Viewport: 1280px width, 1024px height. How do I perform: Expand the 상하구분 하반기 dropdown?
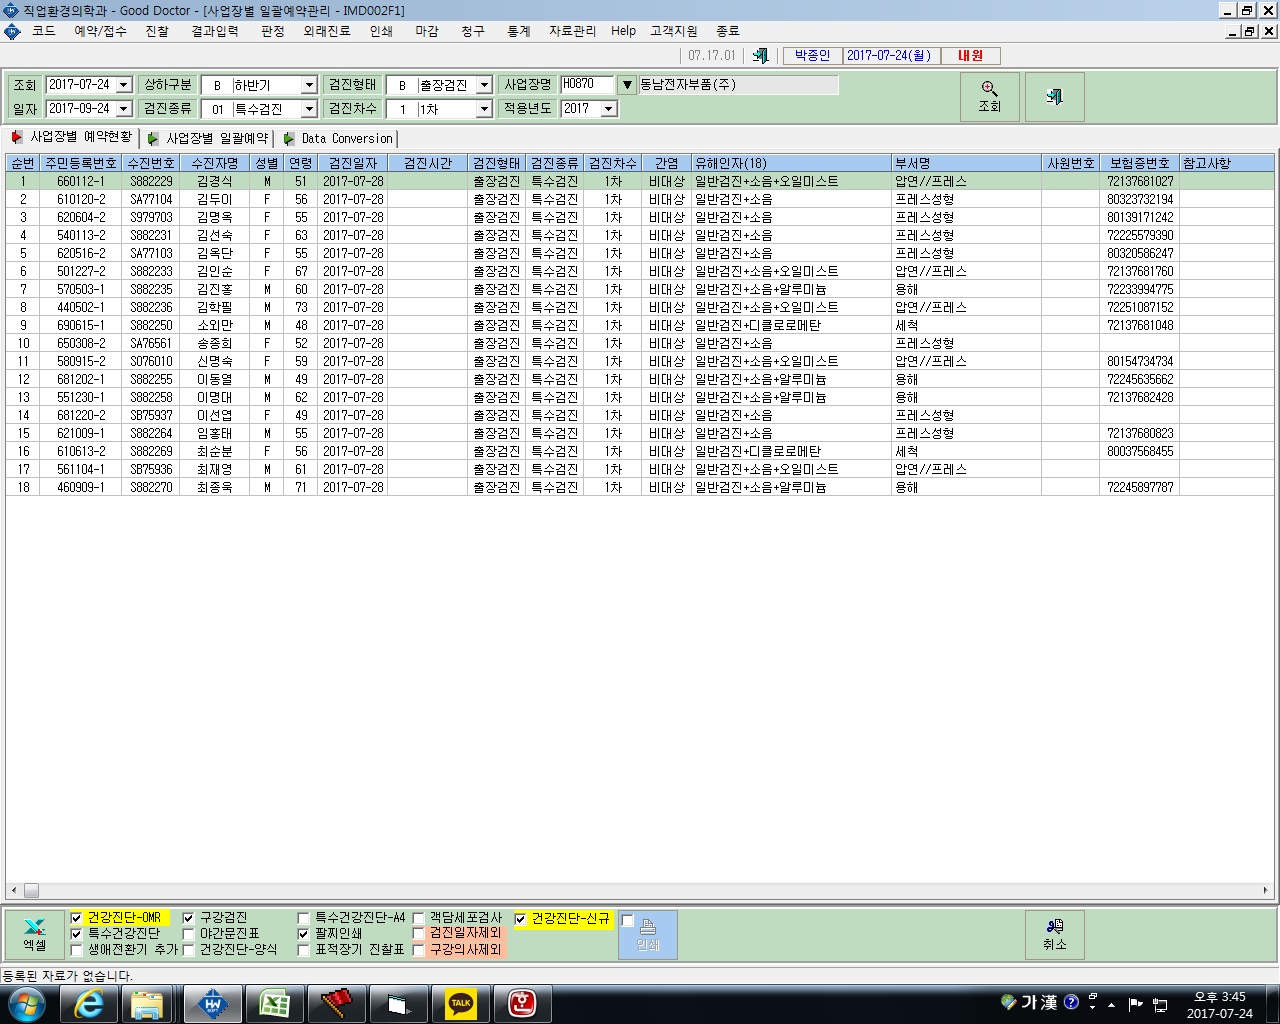tap(309, 85)
